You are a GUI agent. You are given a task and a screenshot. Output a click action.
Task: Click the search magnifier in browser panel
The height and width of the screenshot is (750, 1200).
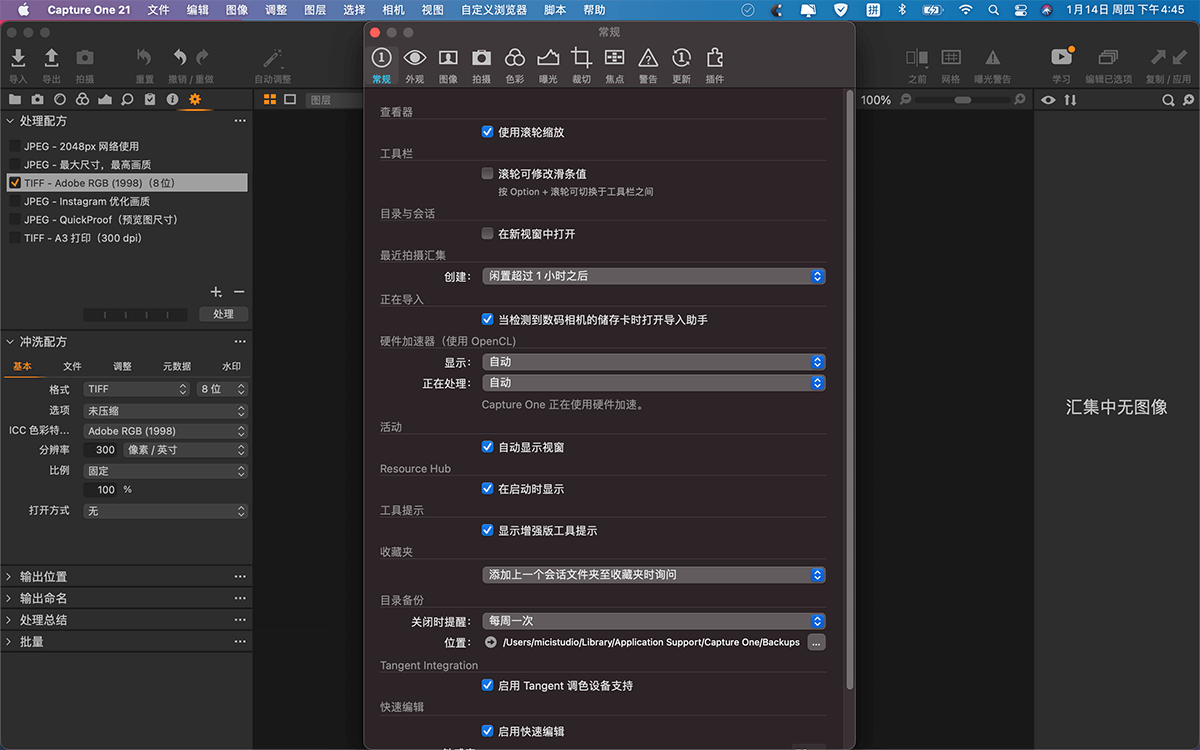coord(1168,100)
